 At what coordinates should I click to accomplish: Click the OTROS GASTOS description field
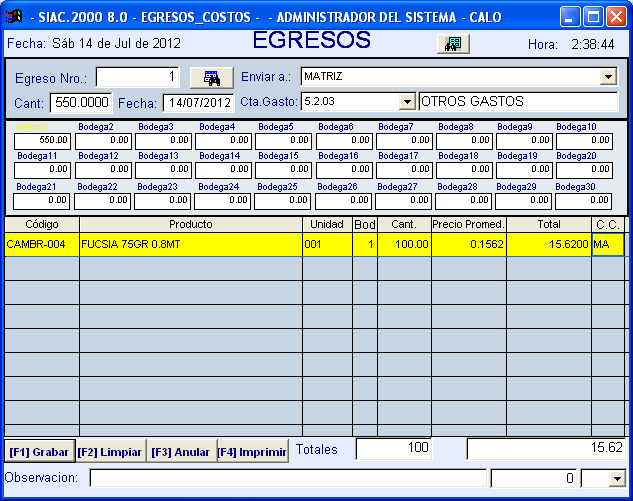pos(517,101)
